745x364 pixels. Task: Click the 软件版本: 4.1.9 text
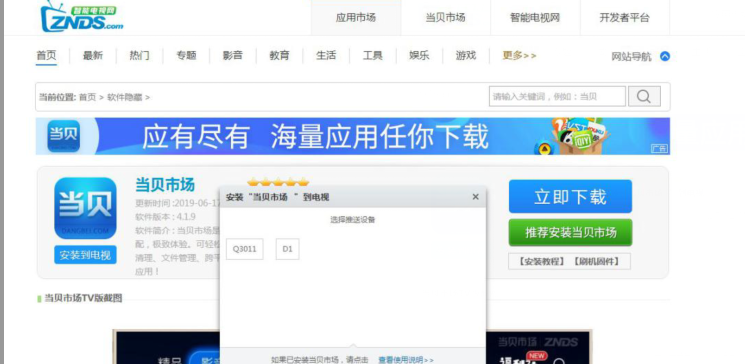[x=165, y=217]
